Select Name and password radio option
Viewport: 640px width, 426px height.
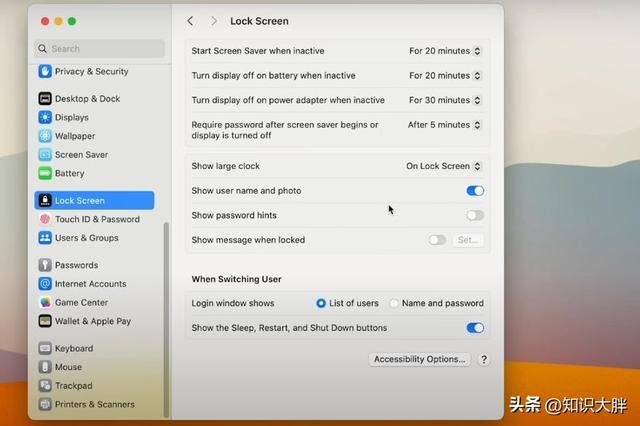click(x=394, y=303)
